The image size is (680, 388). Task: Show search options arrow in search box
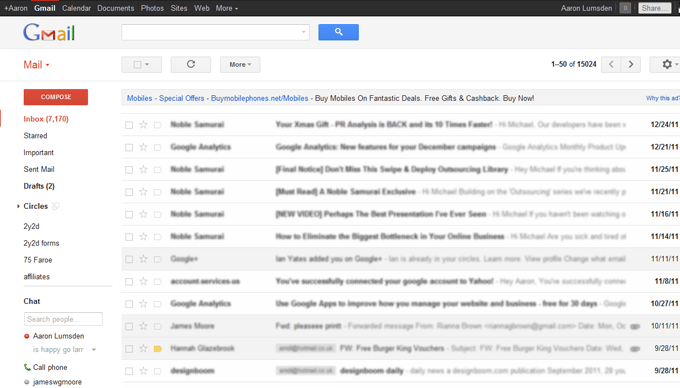point(303,32)
